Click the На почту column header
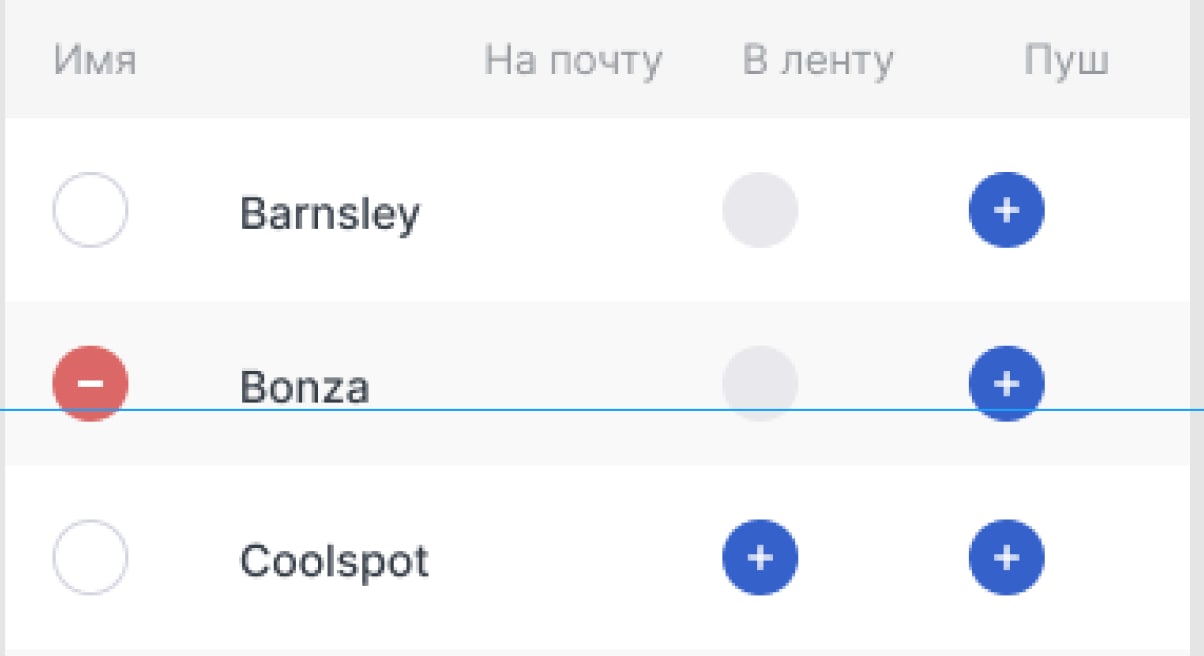The width and height of the screenshot is (1204, 656). [x=573, y=62]
